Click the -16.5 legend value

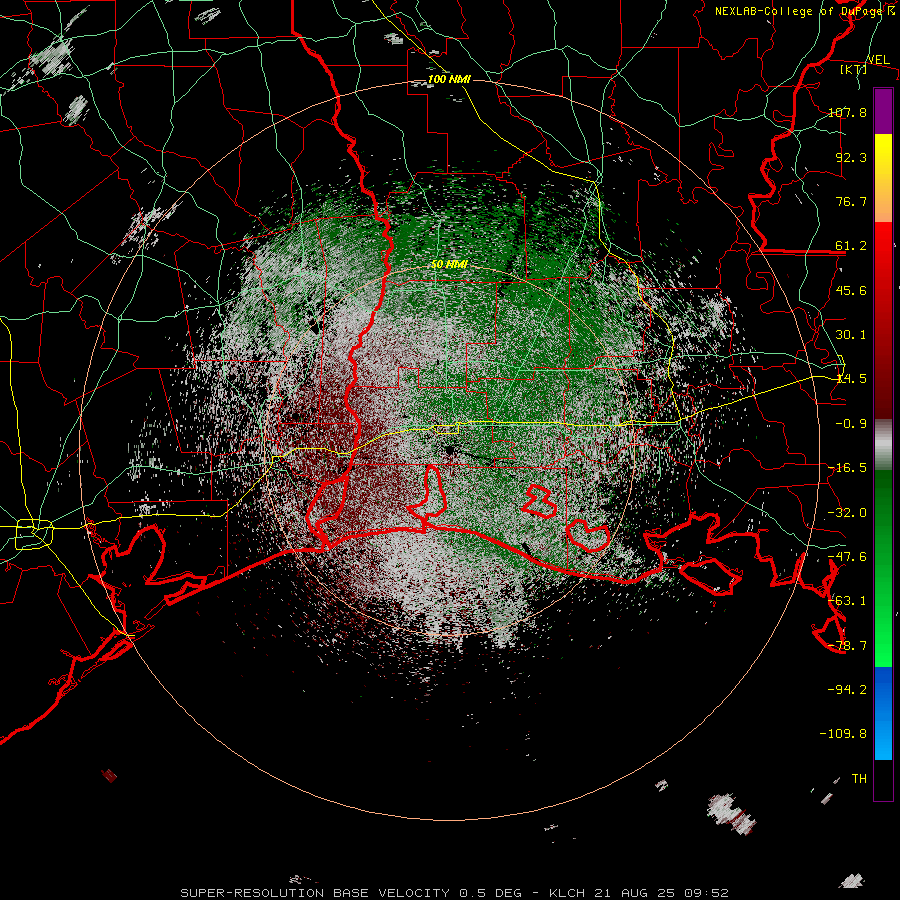coord(847,468)
